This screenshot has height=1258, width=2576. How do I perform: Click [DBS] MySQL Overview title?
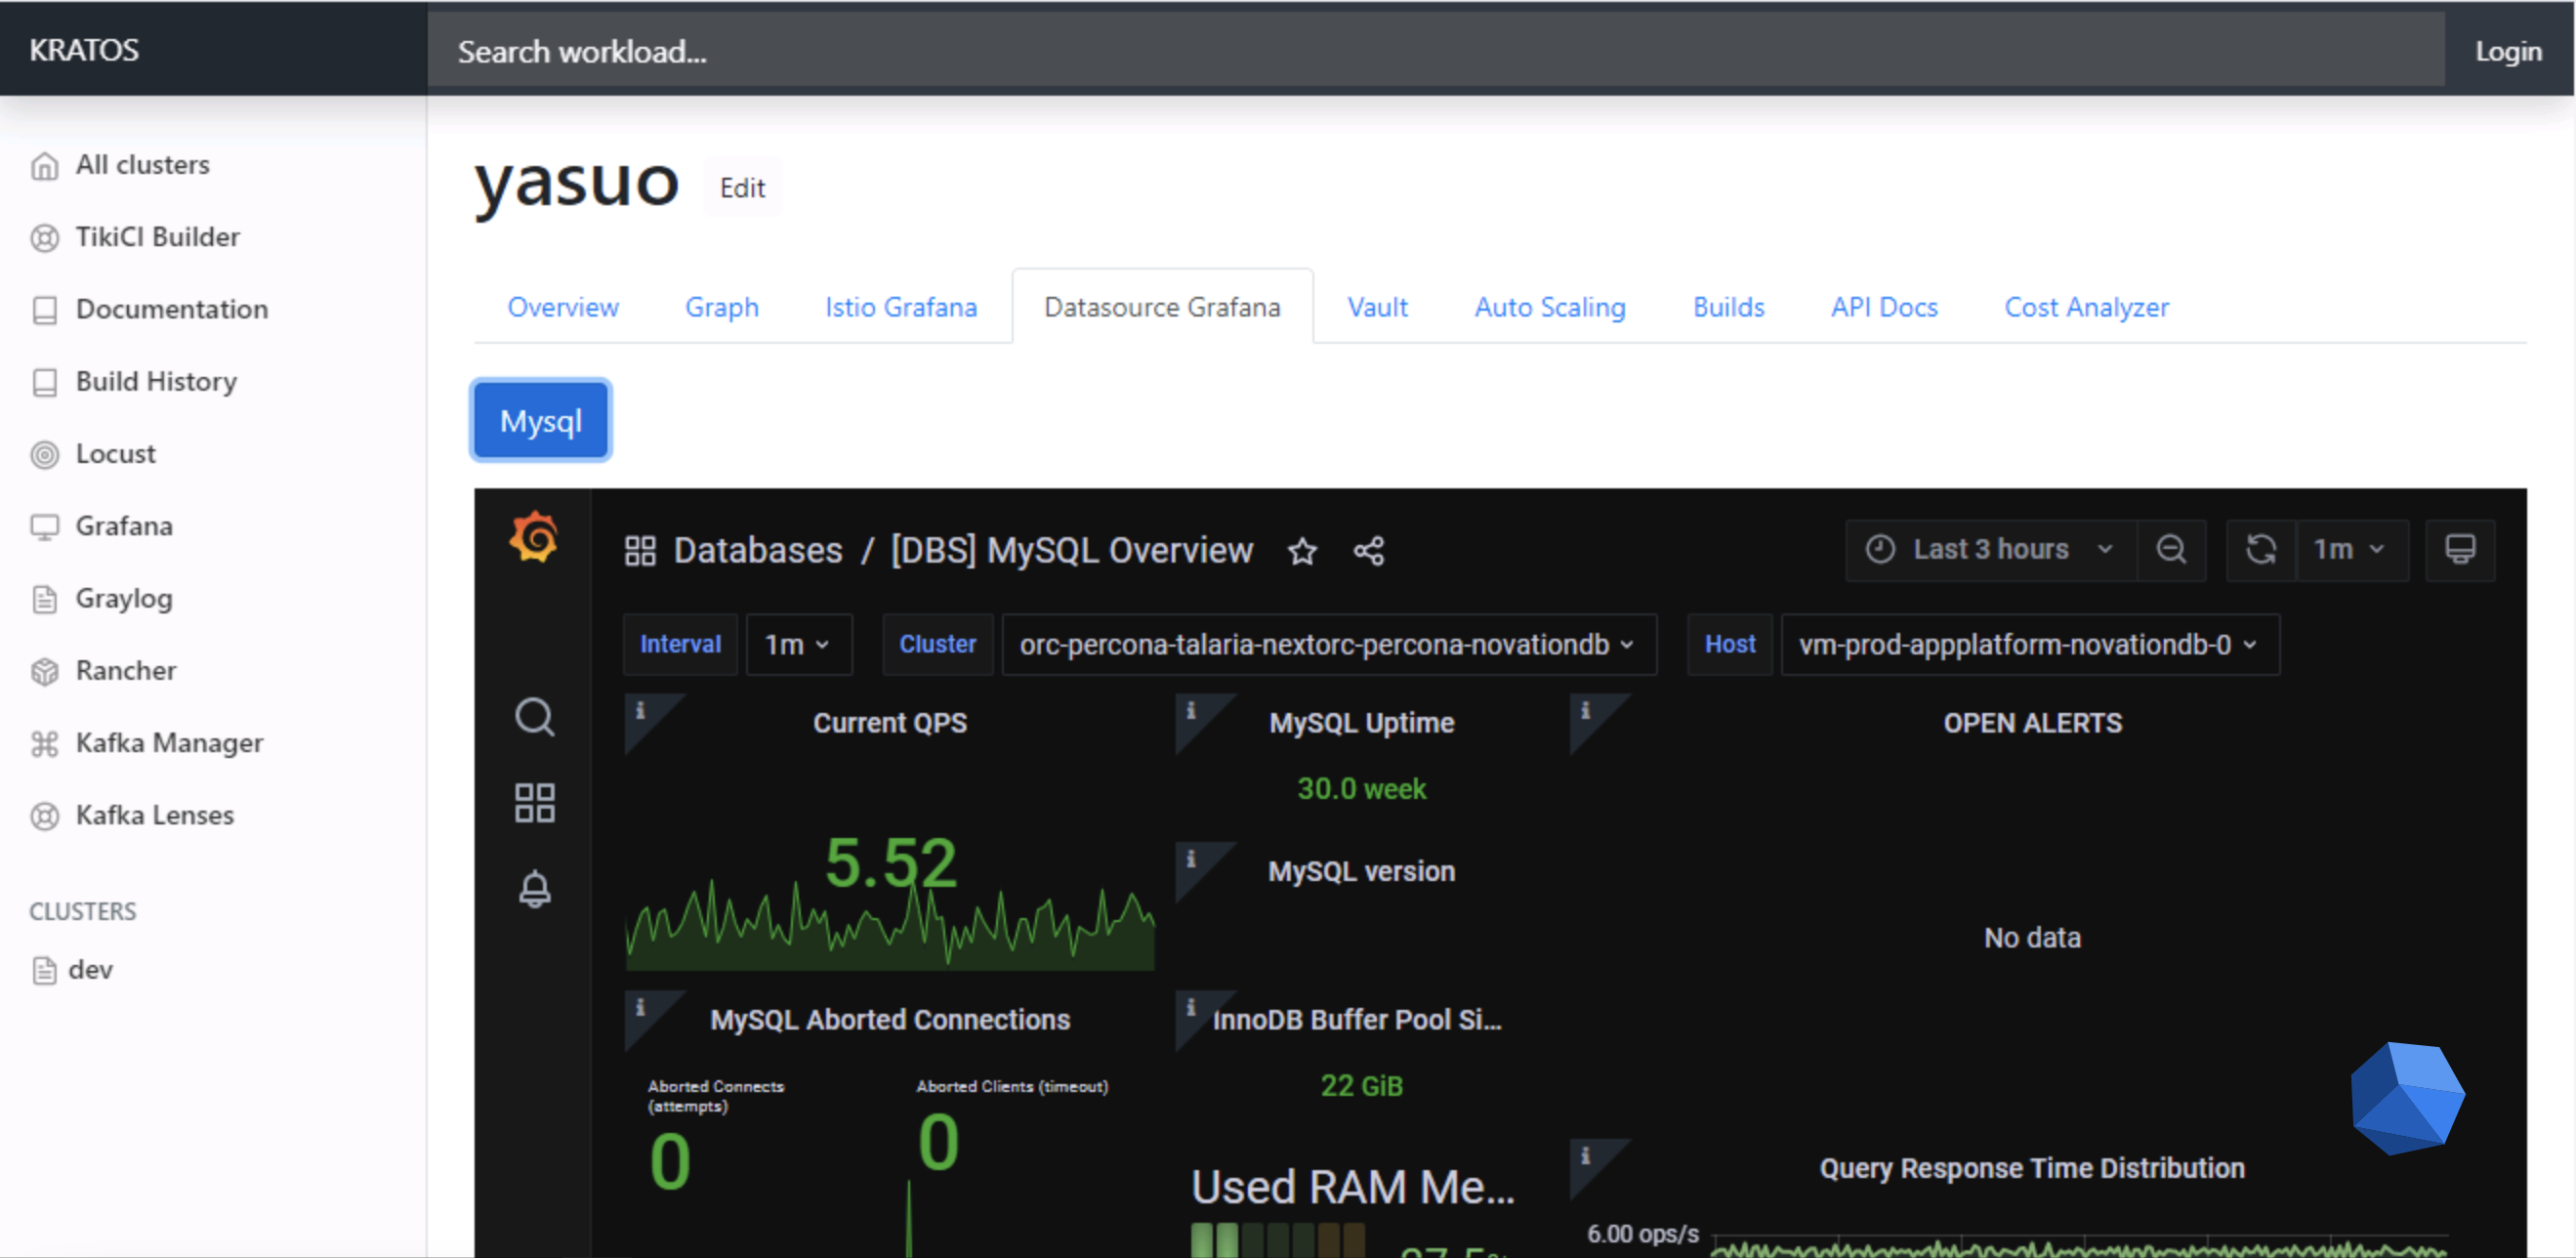(x=1071, y=551)
